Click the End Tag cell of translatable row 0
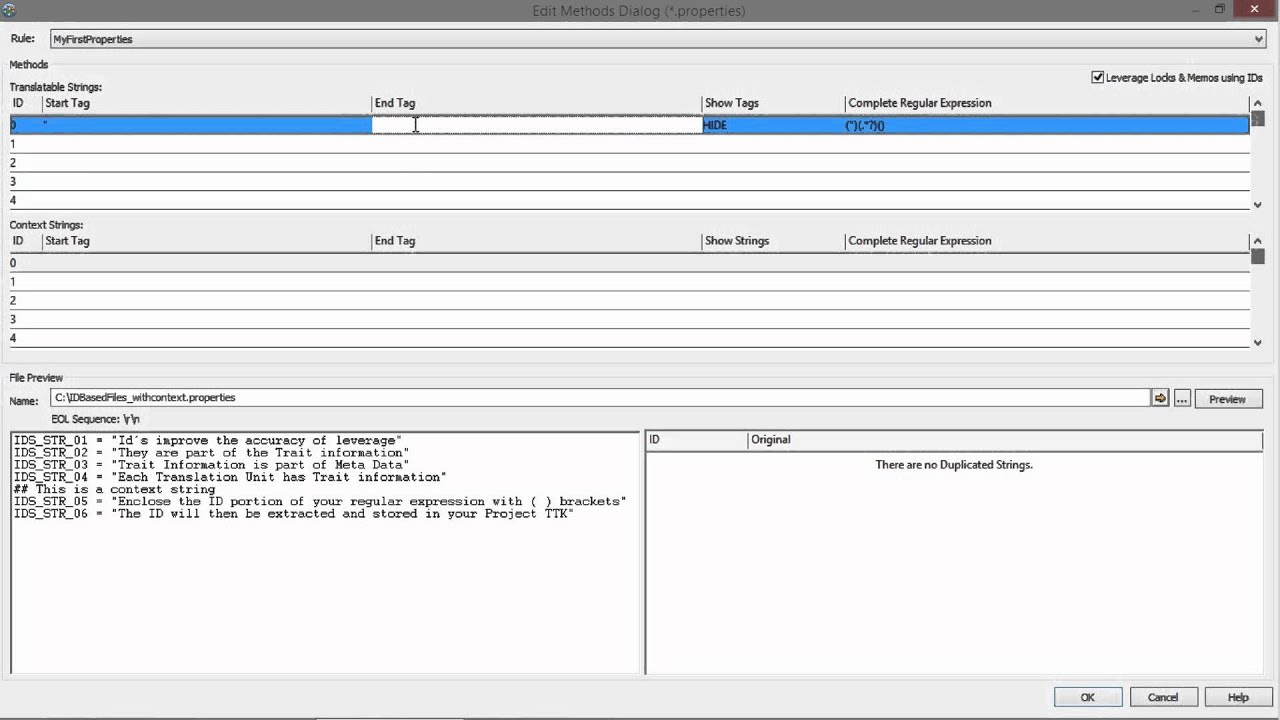1280x720 pixels. [537, 125]
